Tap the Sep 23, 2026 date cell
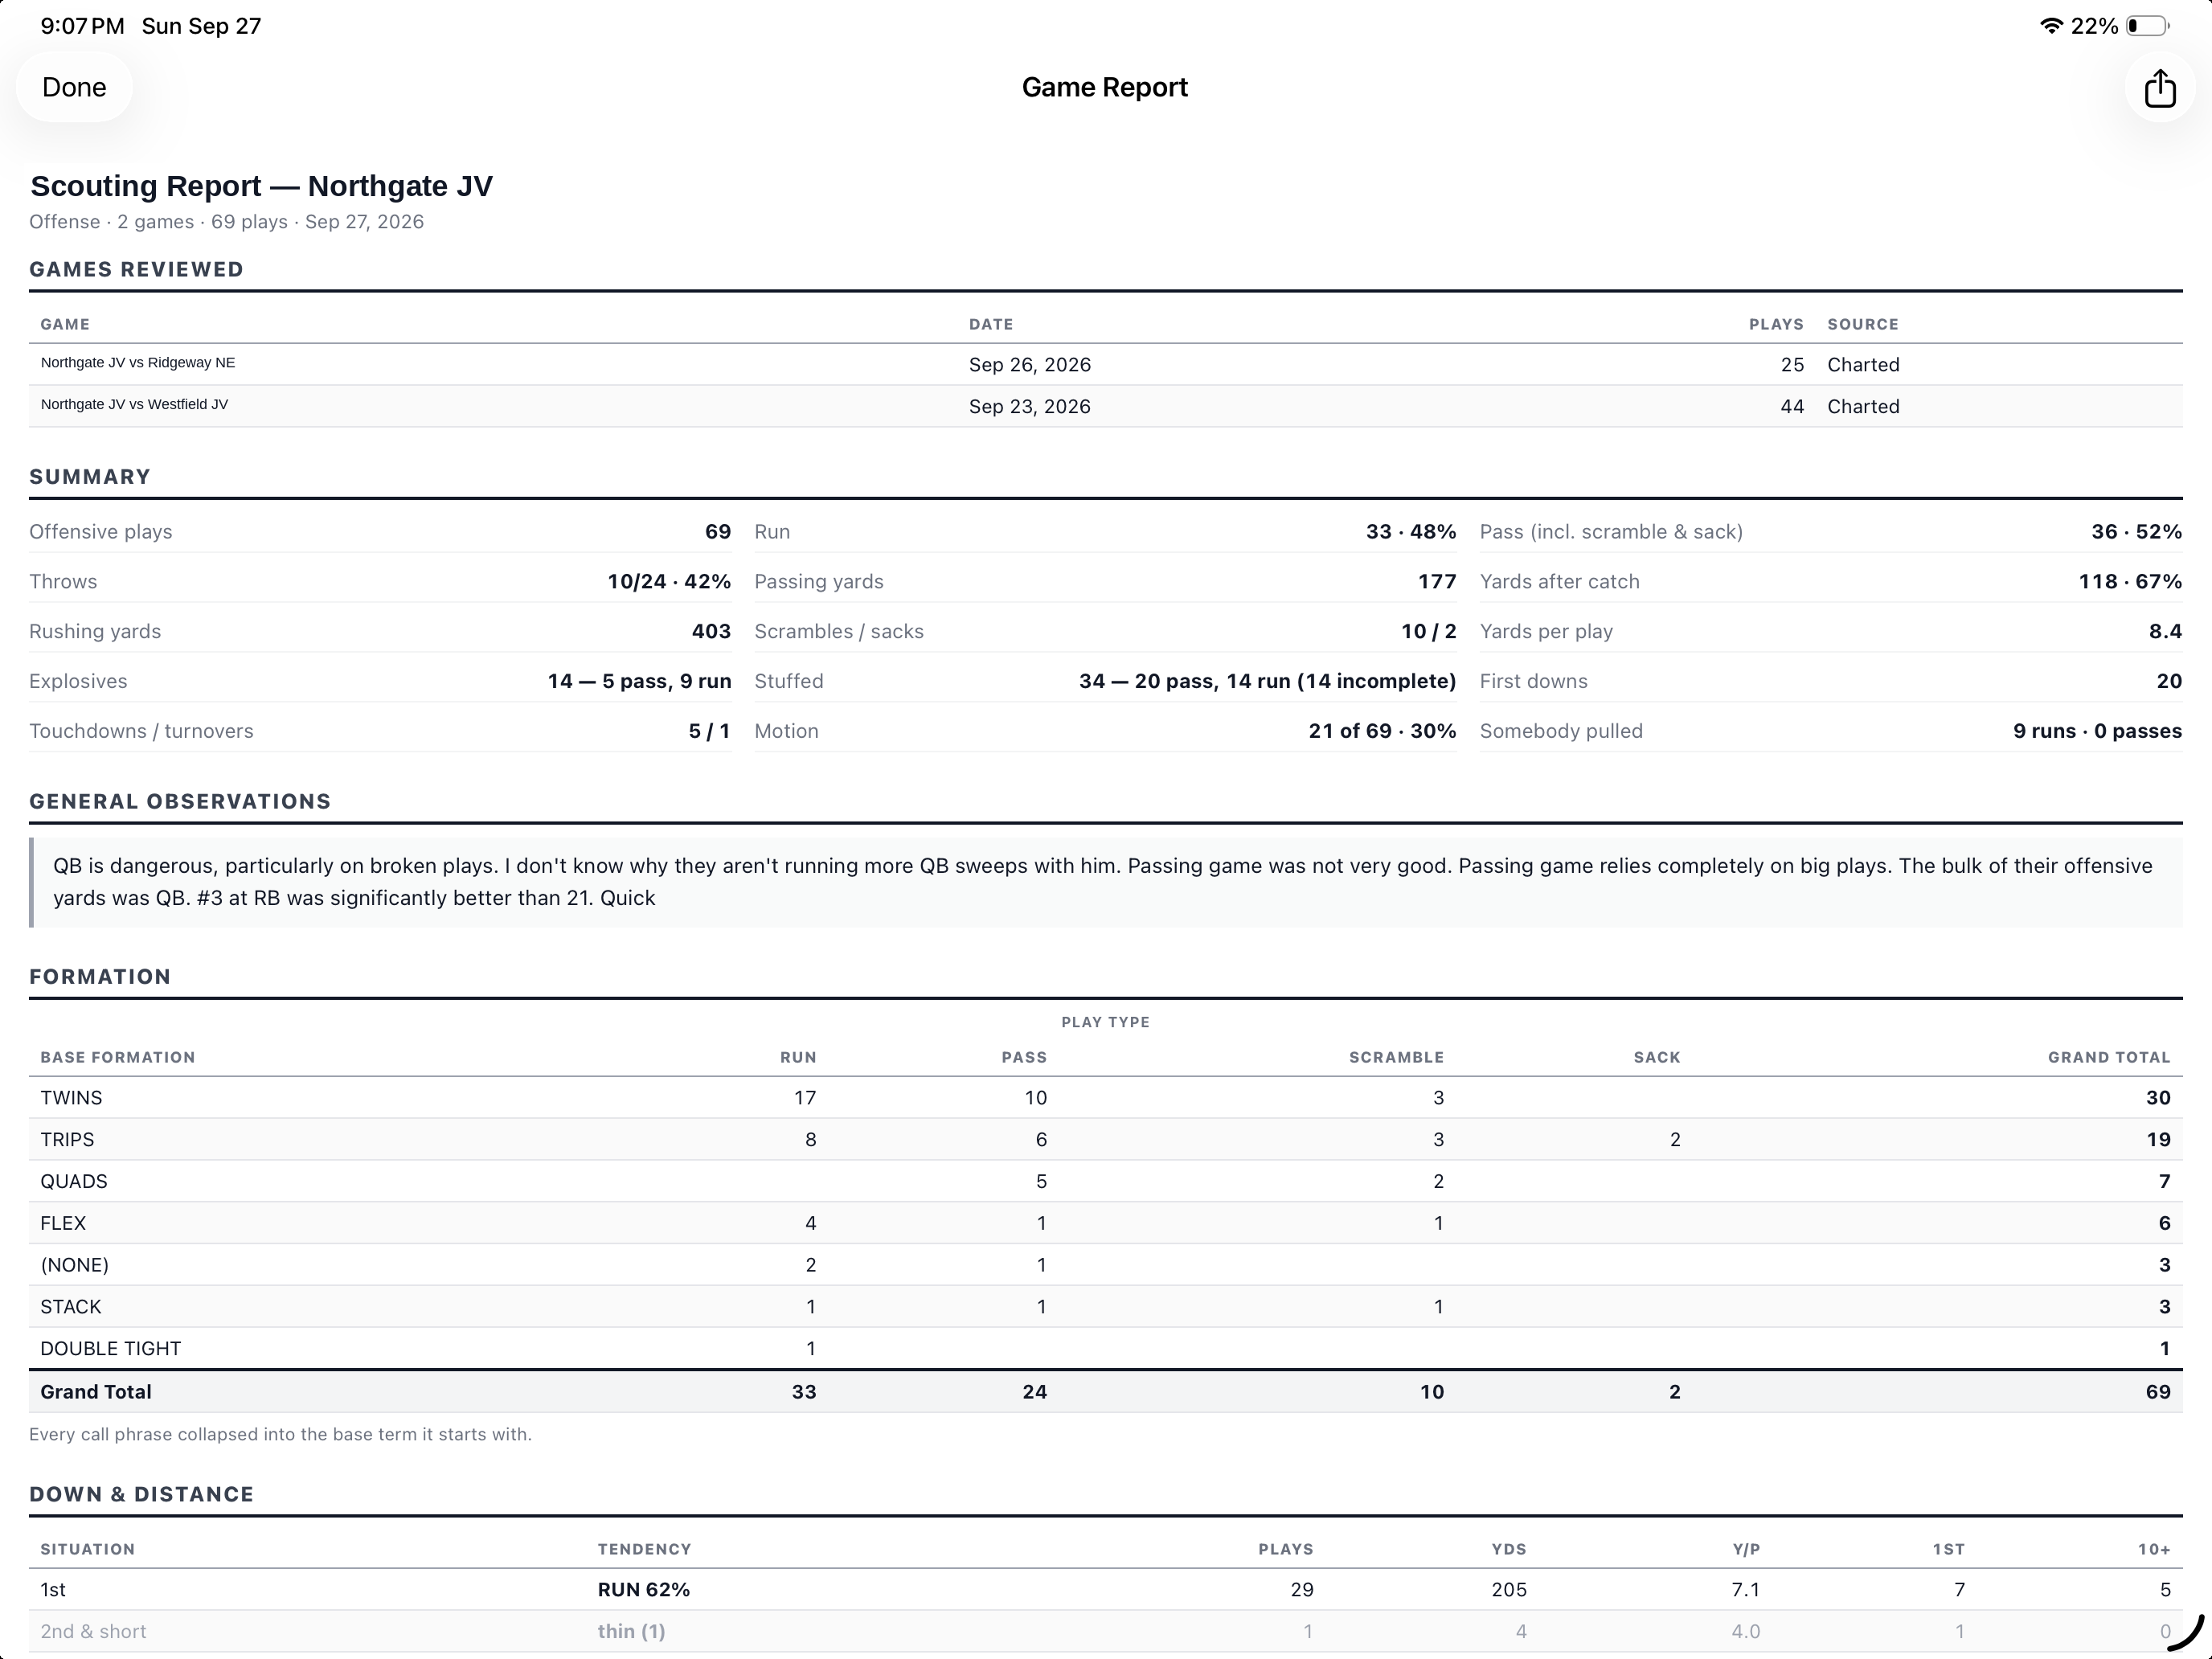This screenshot has width=2212, height=1659. coord(1029,407)
